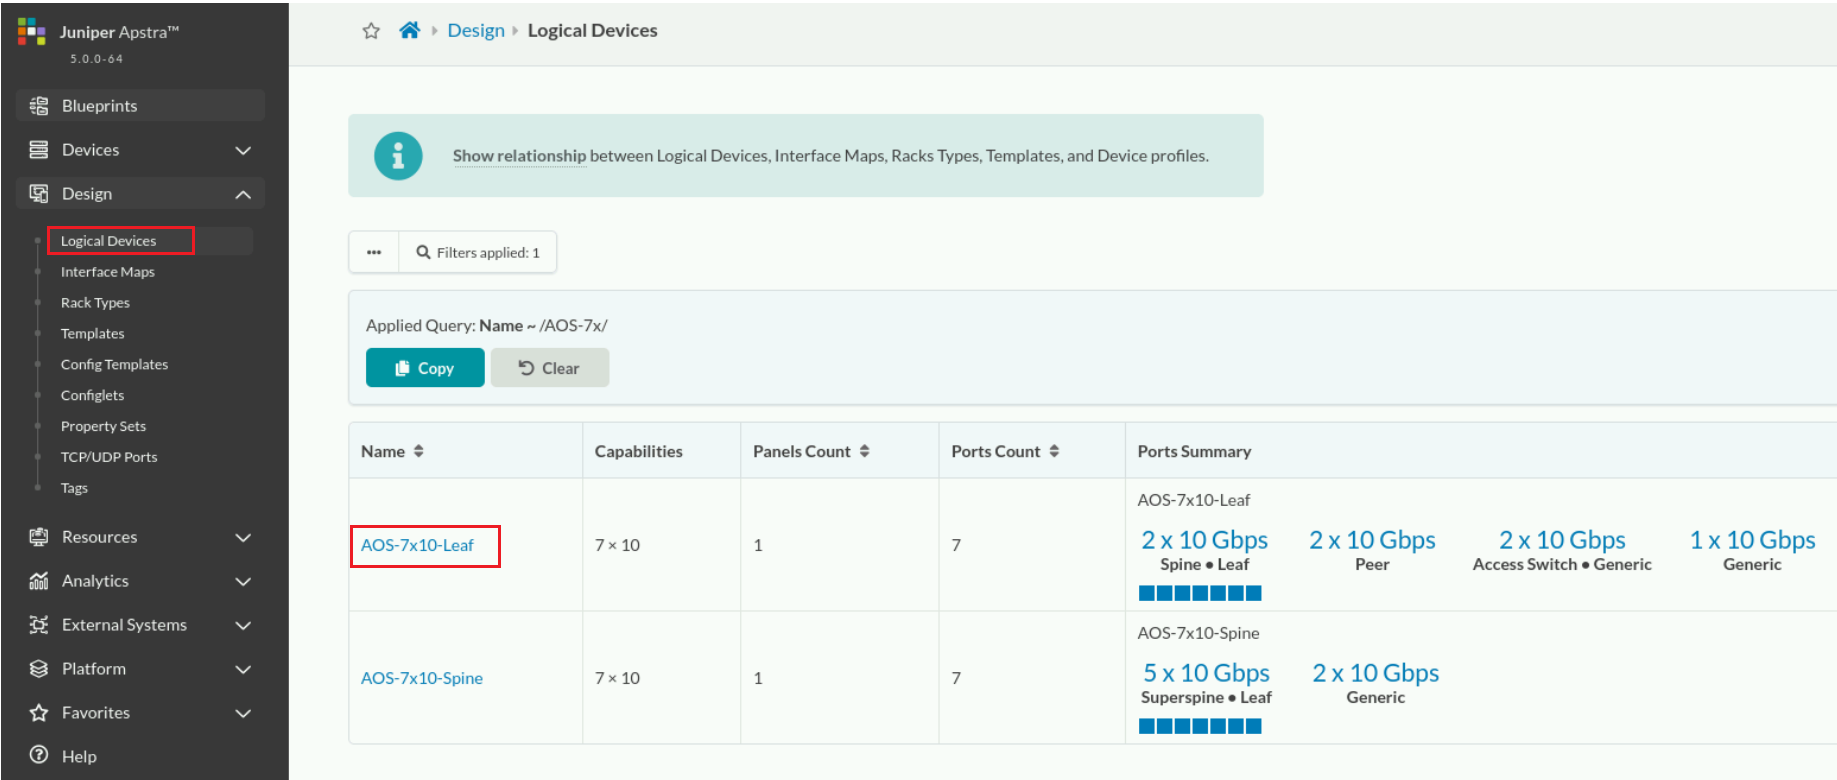Click the Help question mark icon
This screenshot has height=780, width=1837.
coord(39,755)
